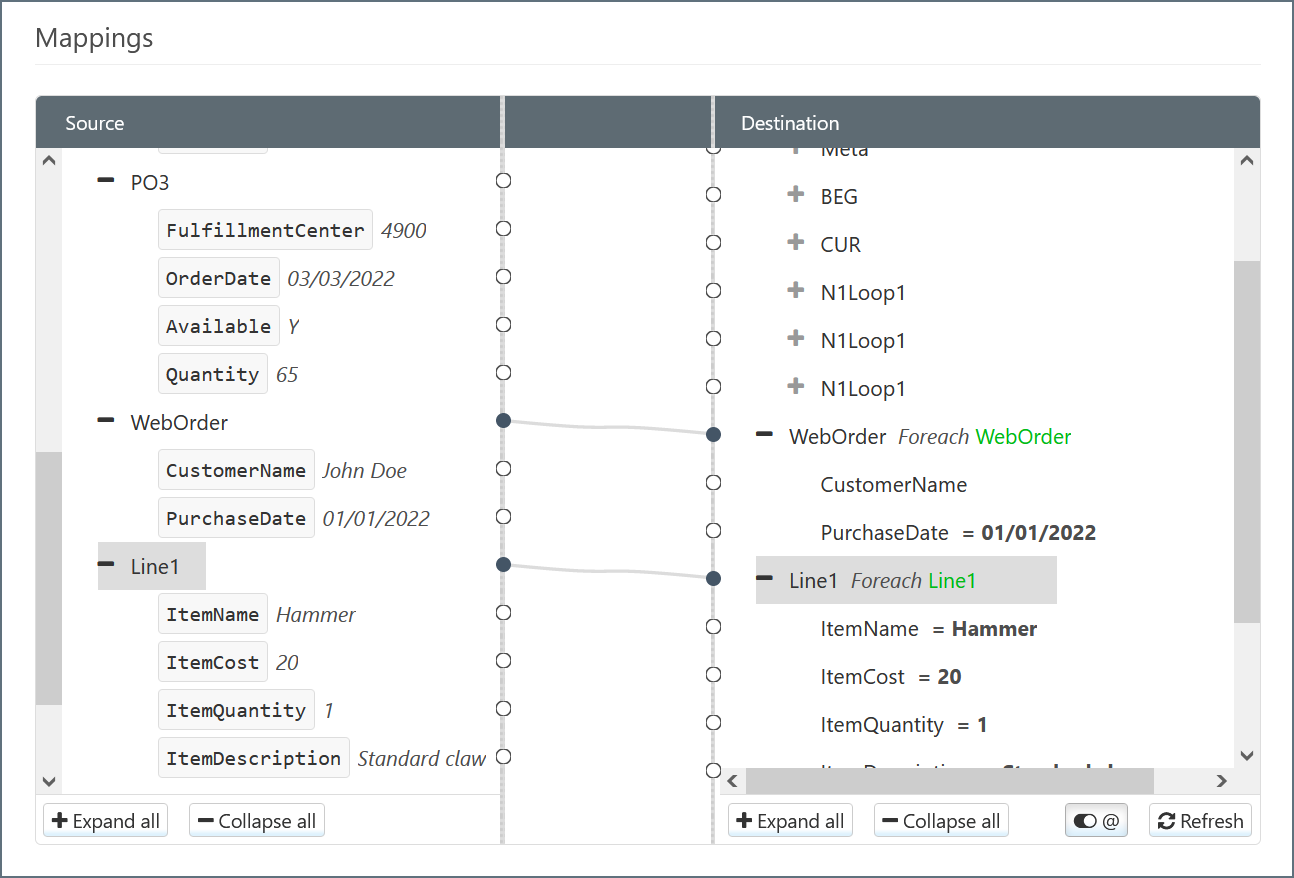Toggle the @ attribute switch

[x=1096, y=821]
